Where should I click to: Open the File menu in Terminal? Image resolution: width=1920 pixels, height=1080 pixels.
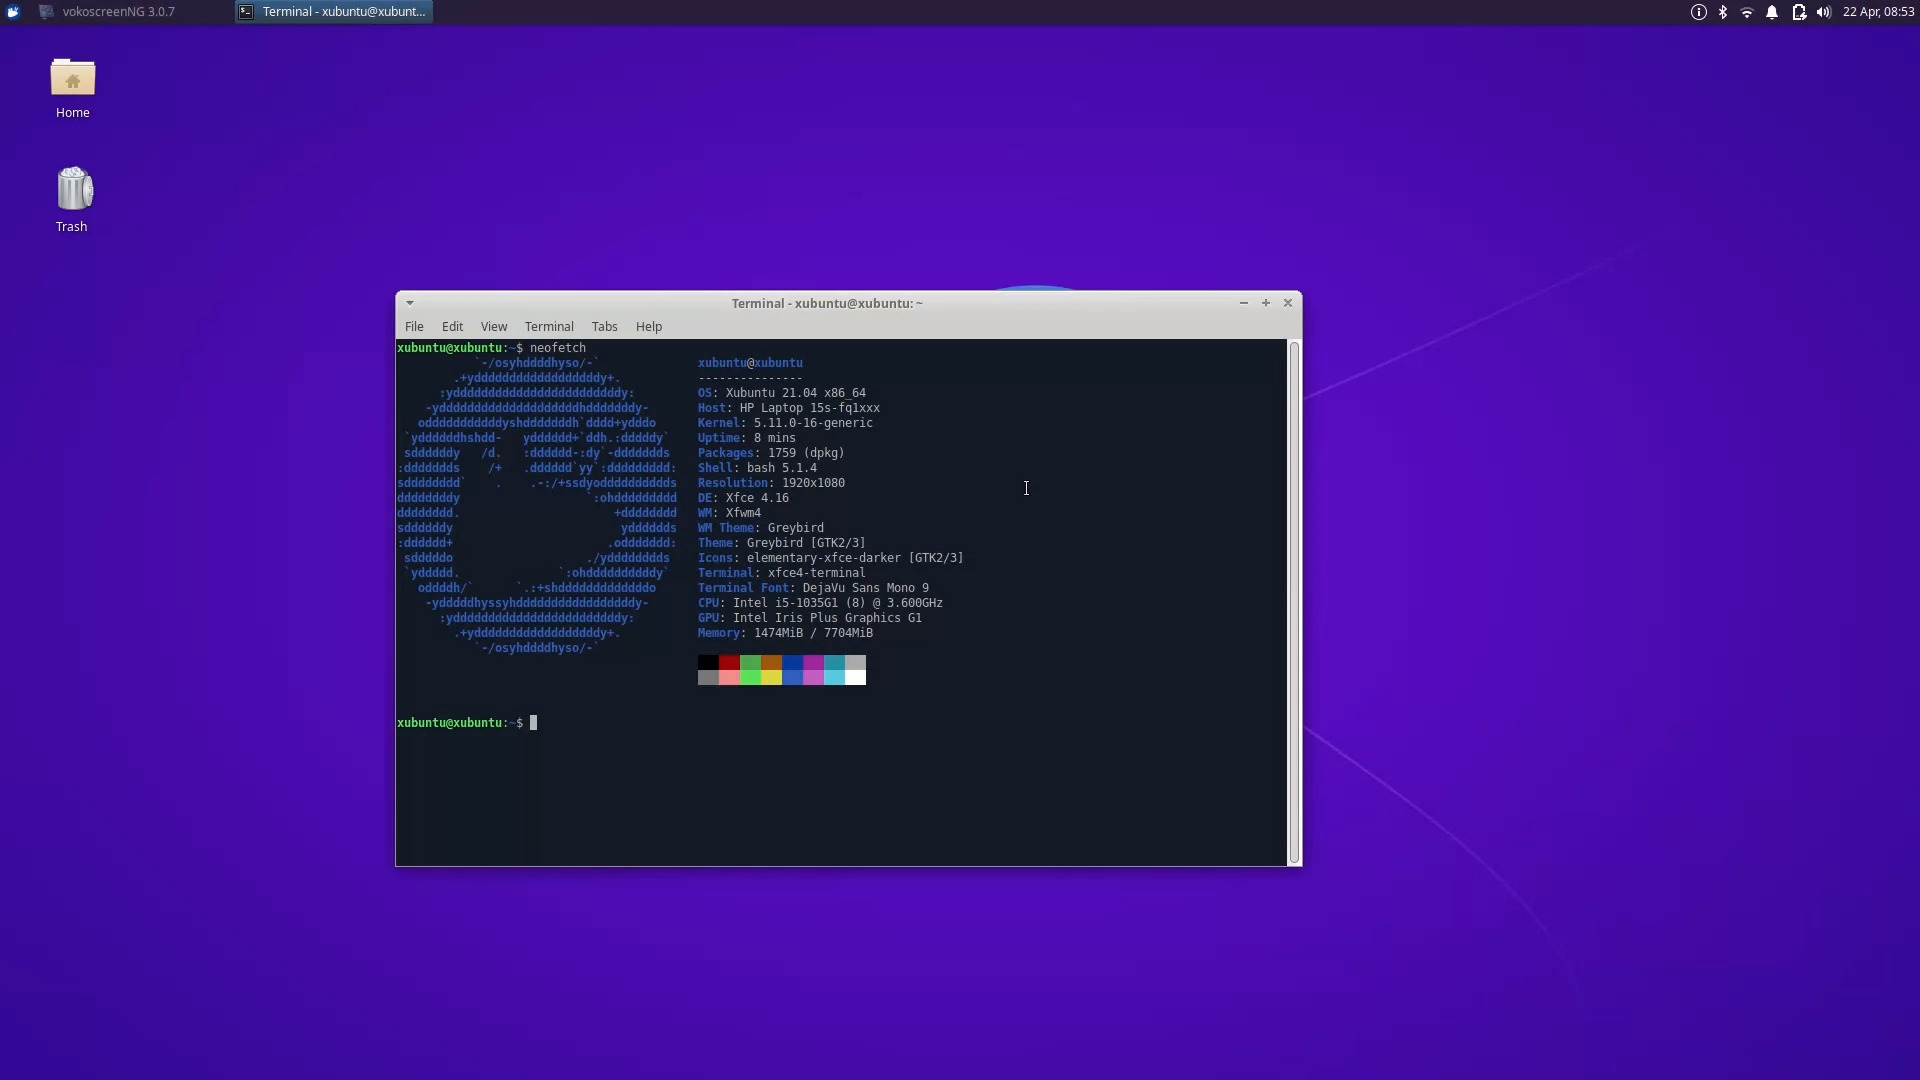413,326
